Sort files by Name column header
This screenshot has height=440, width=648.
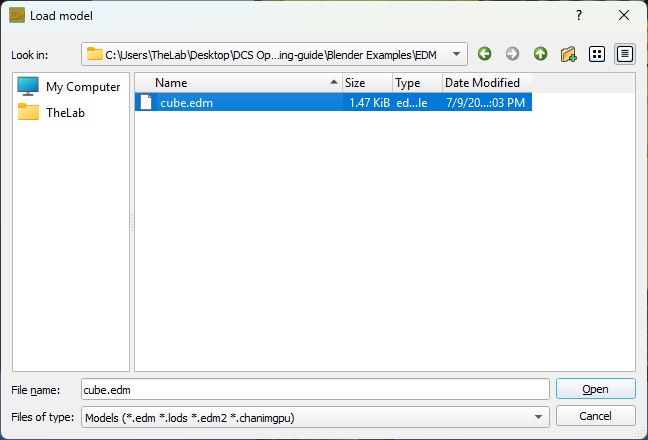coord(238,83)
